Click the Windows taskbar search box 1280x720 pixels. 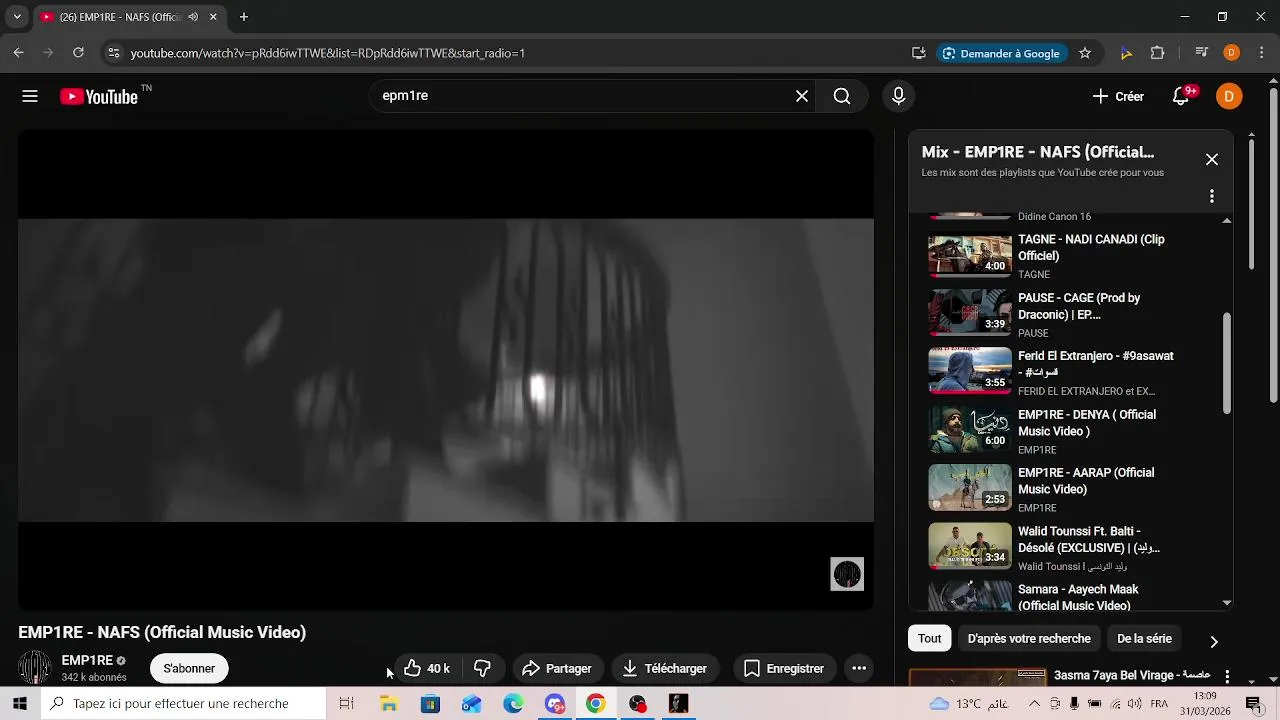tap(183, 704)
